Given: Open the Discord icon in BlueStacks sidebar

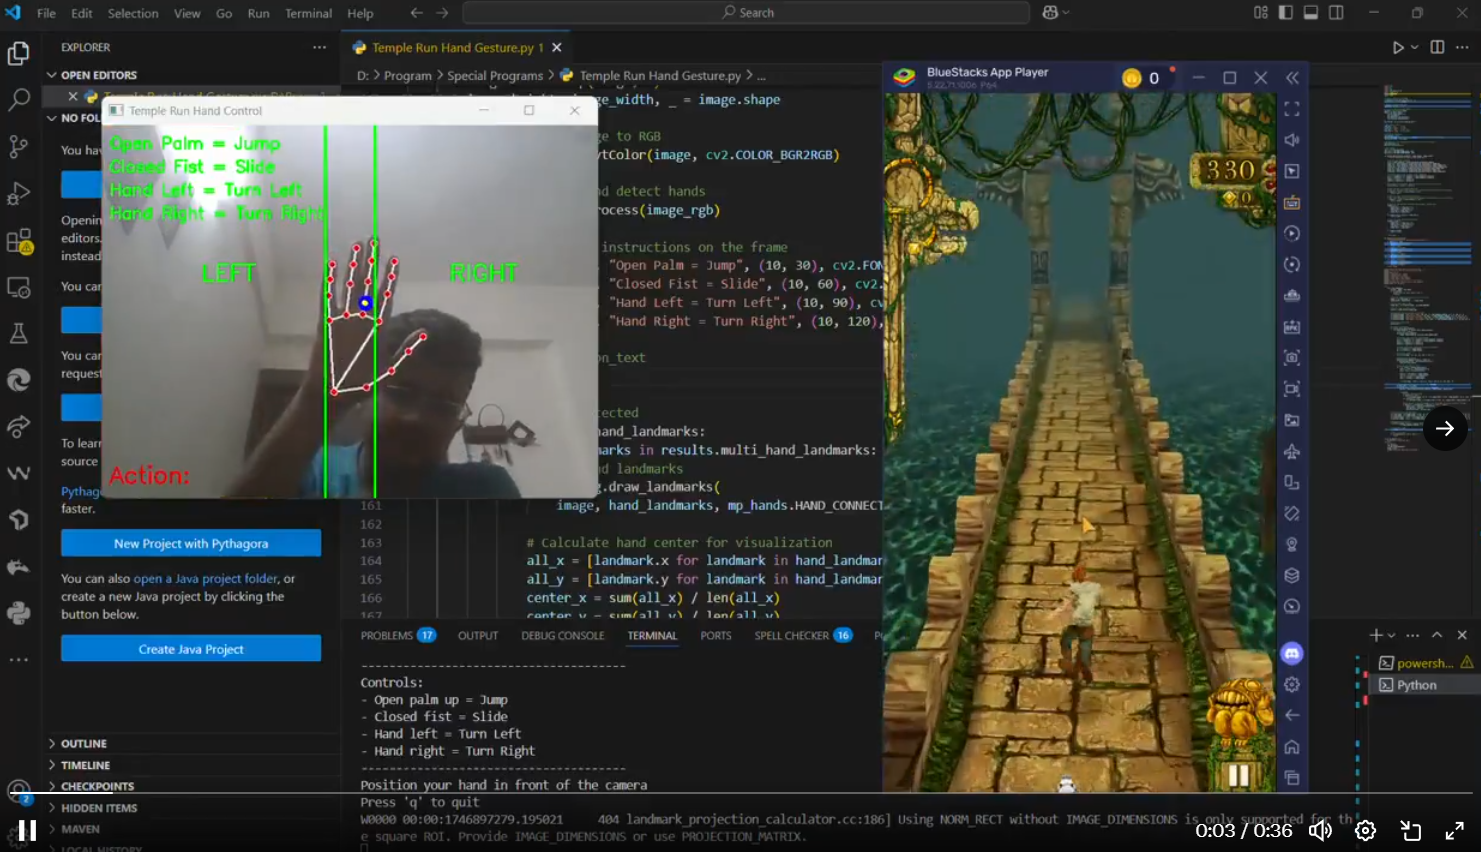Looking at the screenshot, I should (1292, 653).
